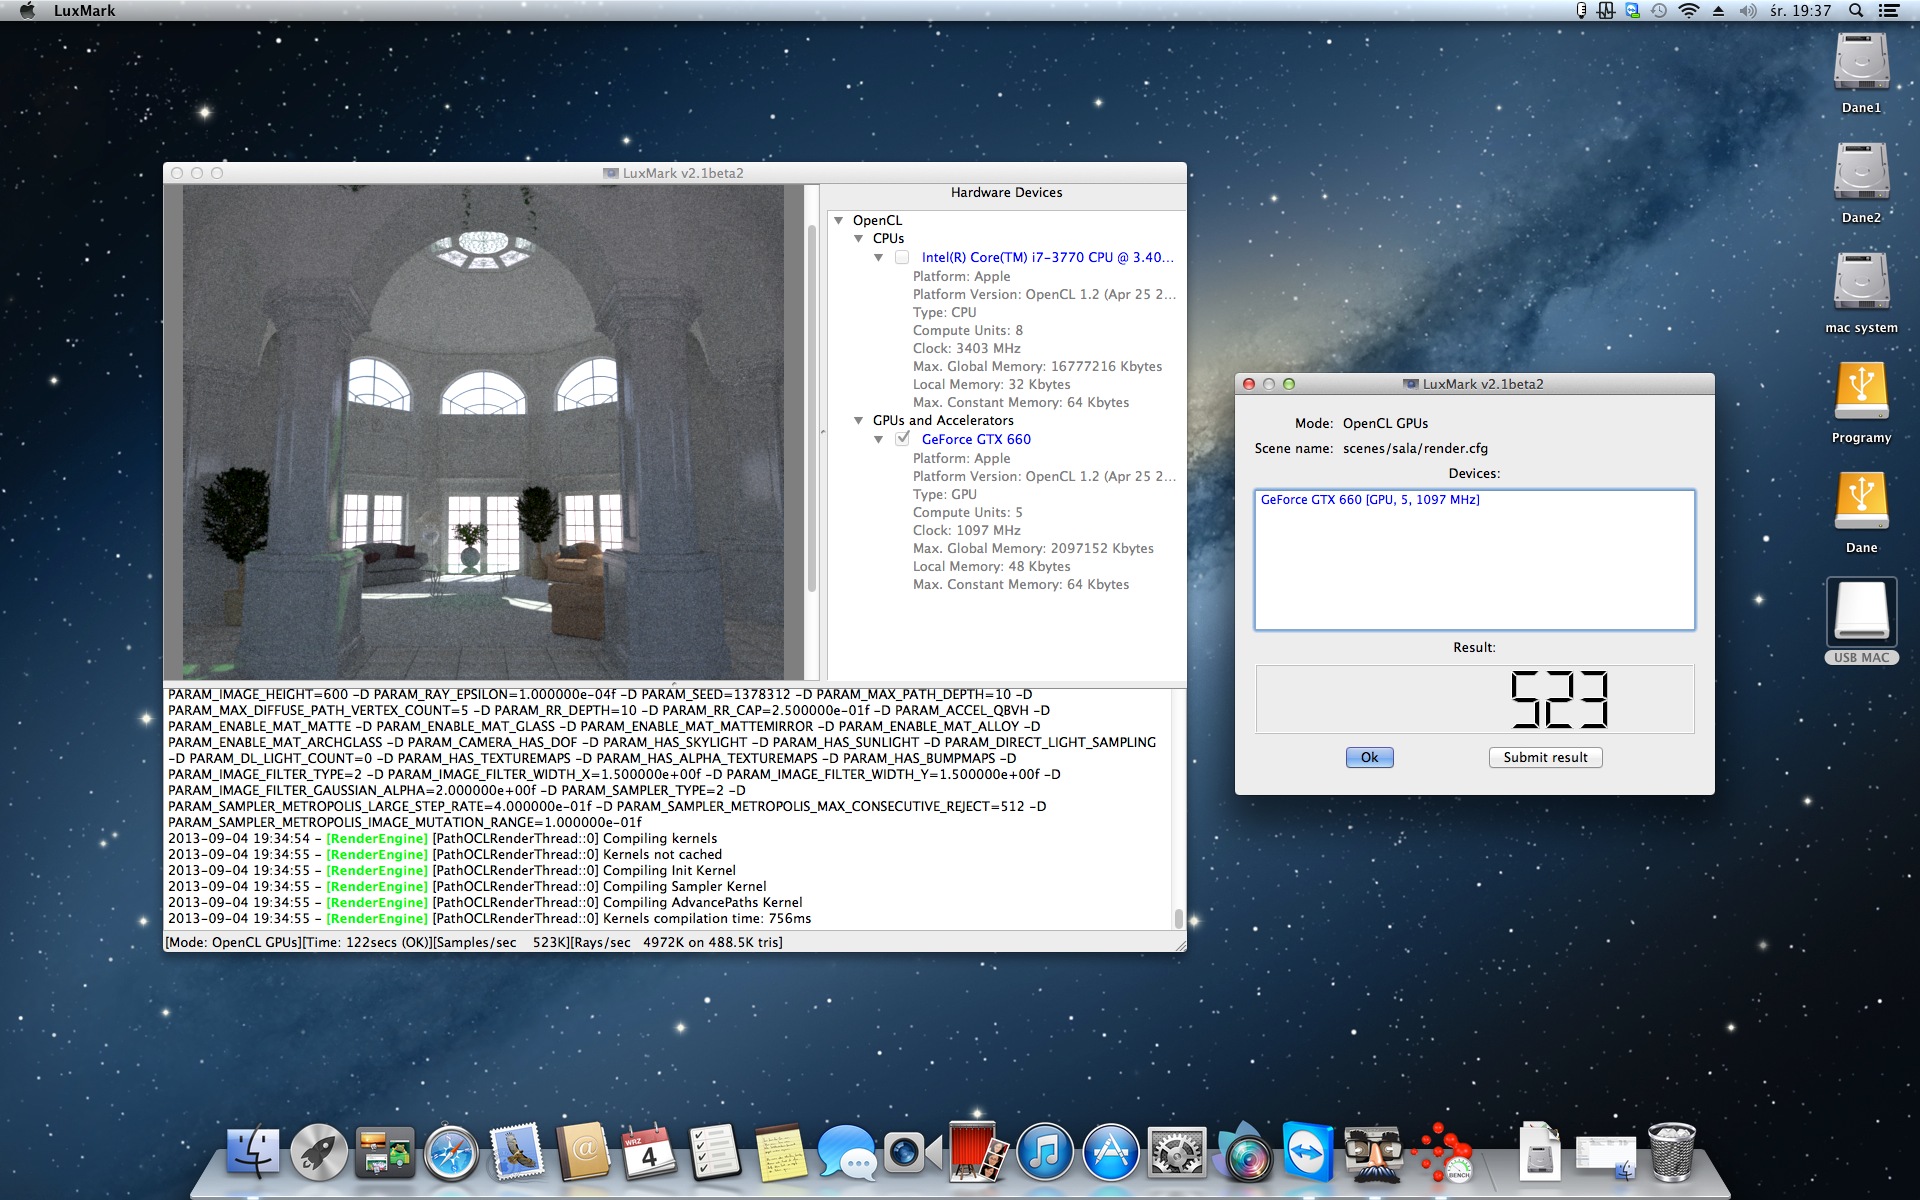Open Finder from the Dock

point(253,1153)
